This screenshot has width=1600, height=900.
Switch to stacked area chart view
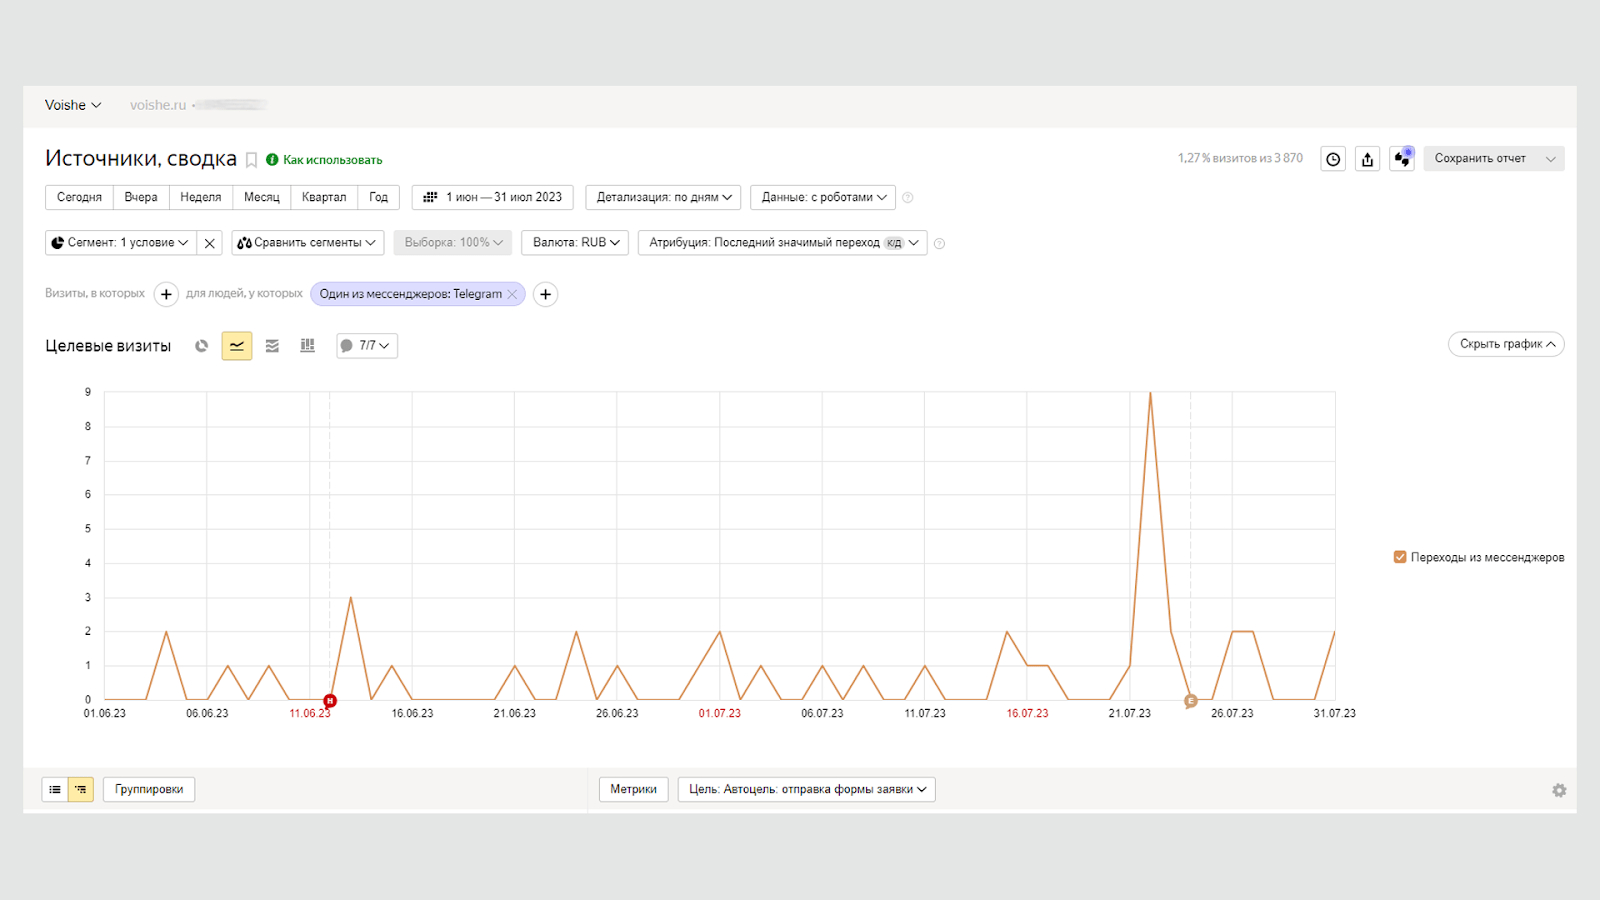tap(272, 346)
